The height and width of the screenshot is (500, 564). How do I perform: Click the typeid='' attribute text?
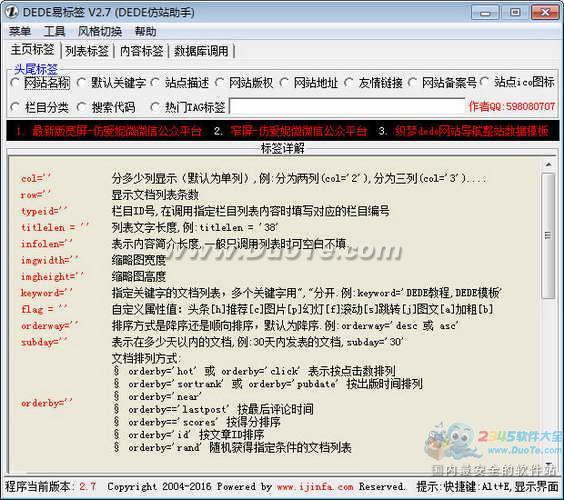pos(44,211)
